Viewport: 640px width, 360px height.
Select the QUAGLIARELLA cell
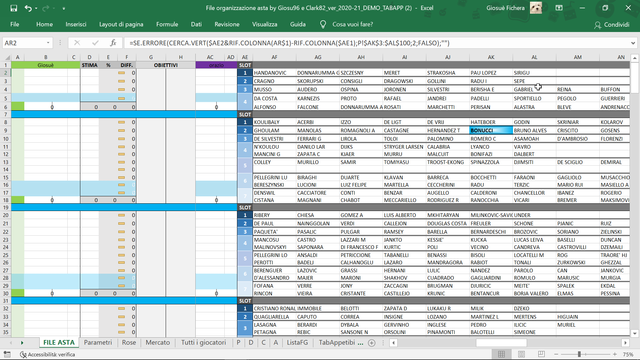tap(274, 317)
